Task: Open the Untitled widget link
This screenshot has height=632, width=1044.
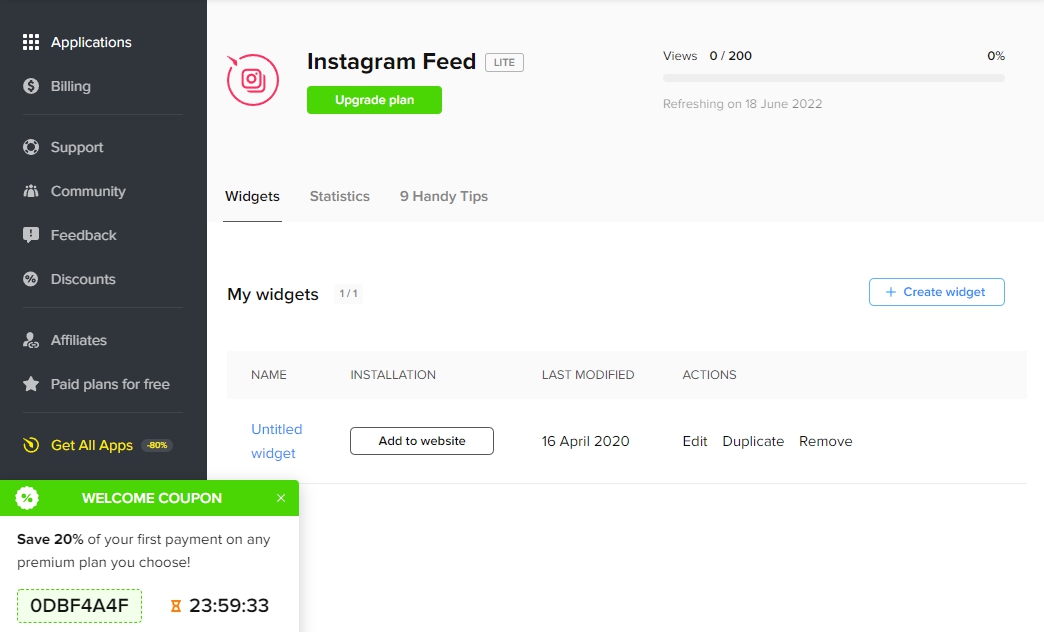Action: [277, 440]
